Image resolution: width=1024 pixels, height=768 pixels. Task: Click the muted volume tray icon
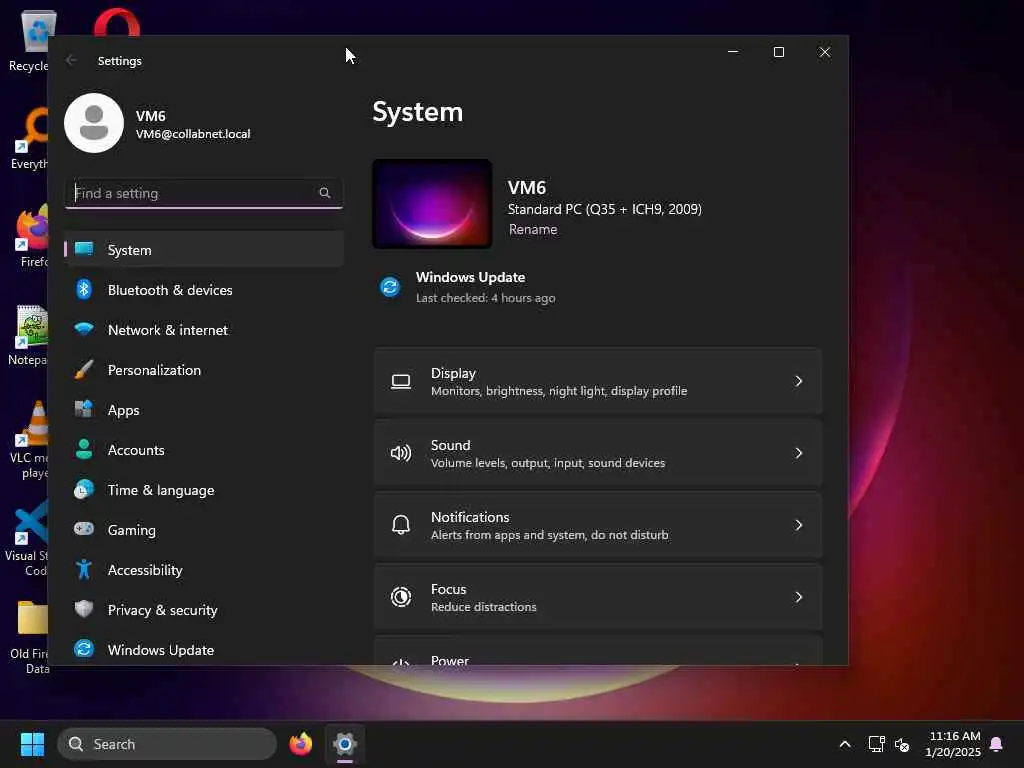(902, 744)
